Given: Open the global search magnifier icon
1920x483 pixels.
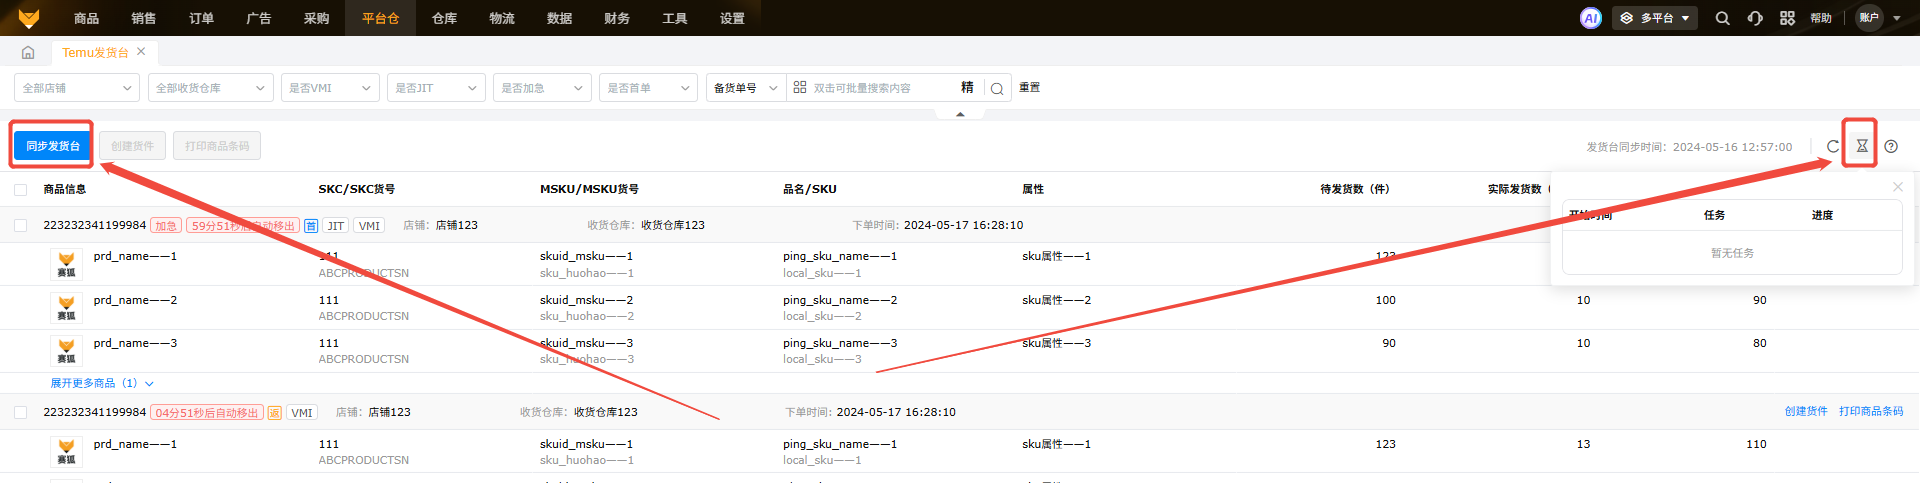Looking at the screenshot, I should pos(1722,18).
